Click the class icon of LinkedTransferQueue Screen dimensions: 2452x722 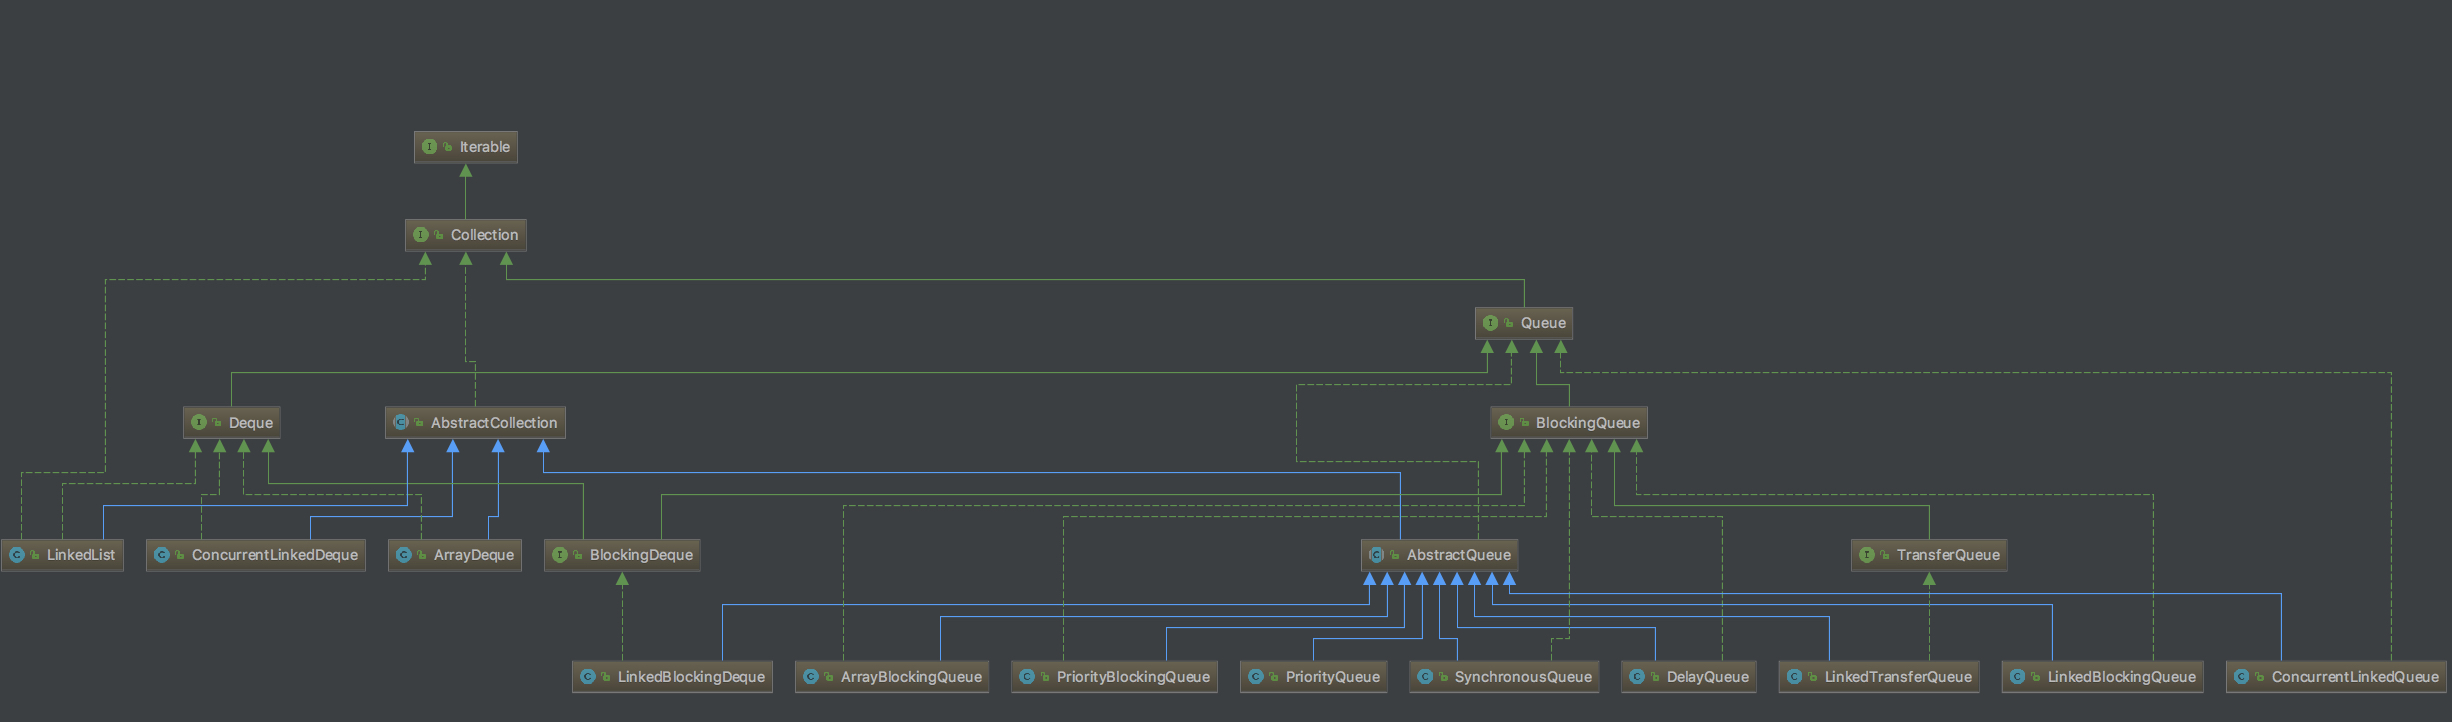pos(1794,677)
